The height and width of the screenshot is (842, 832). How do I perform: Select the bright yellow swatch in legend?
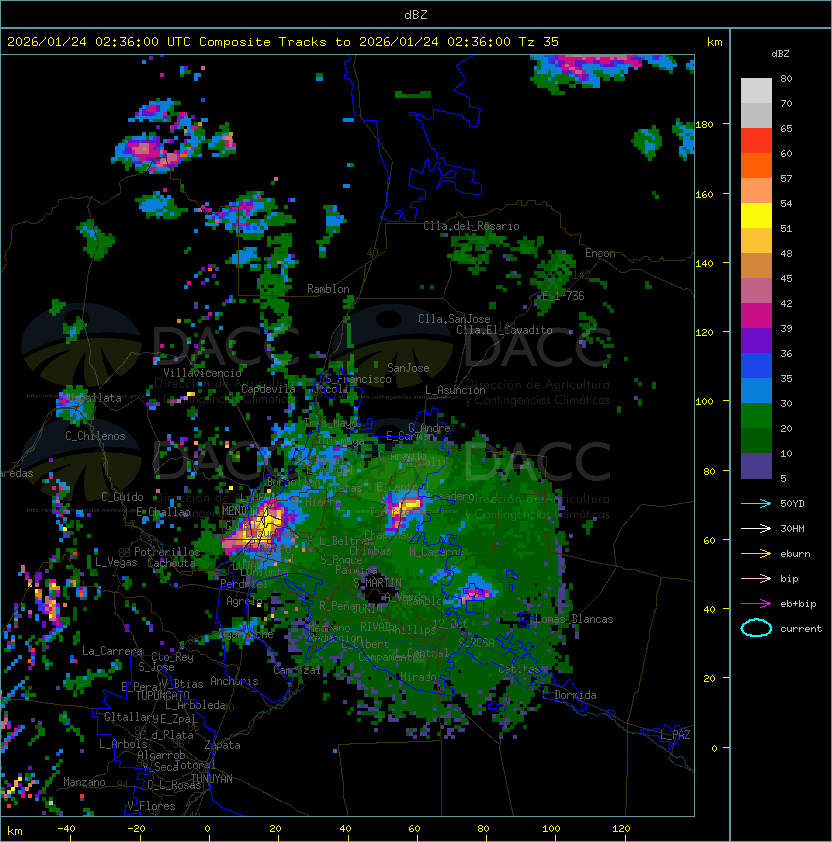point(756,216)
